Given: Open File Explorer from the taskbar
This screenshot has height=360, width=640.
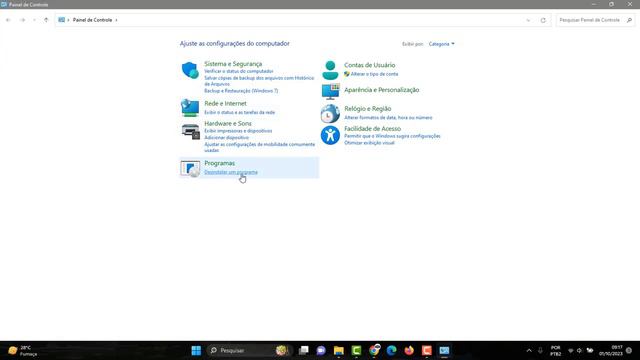Looking at the screenshot, I should (x=339, y=351).
